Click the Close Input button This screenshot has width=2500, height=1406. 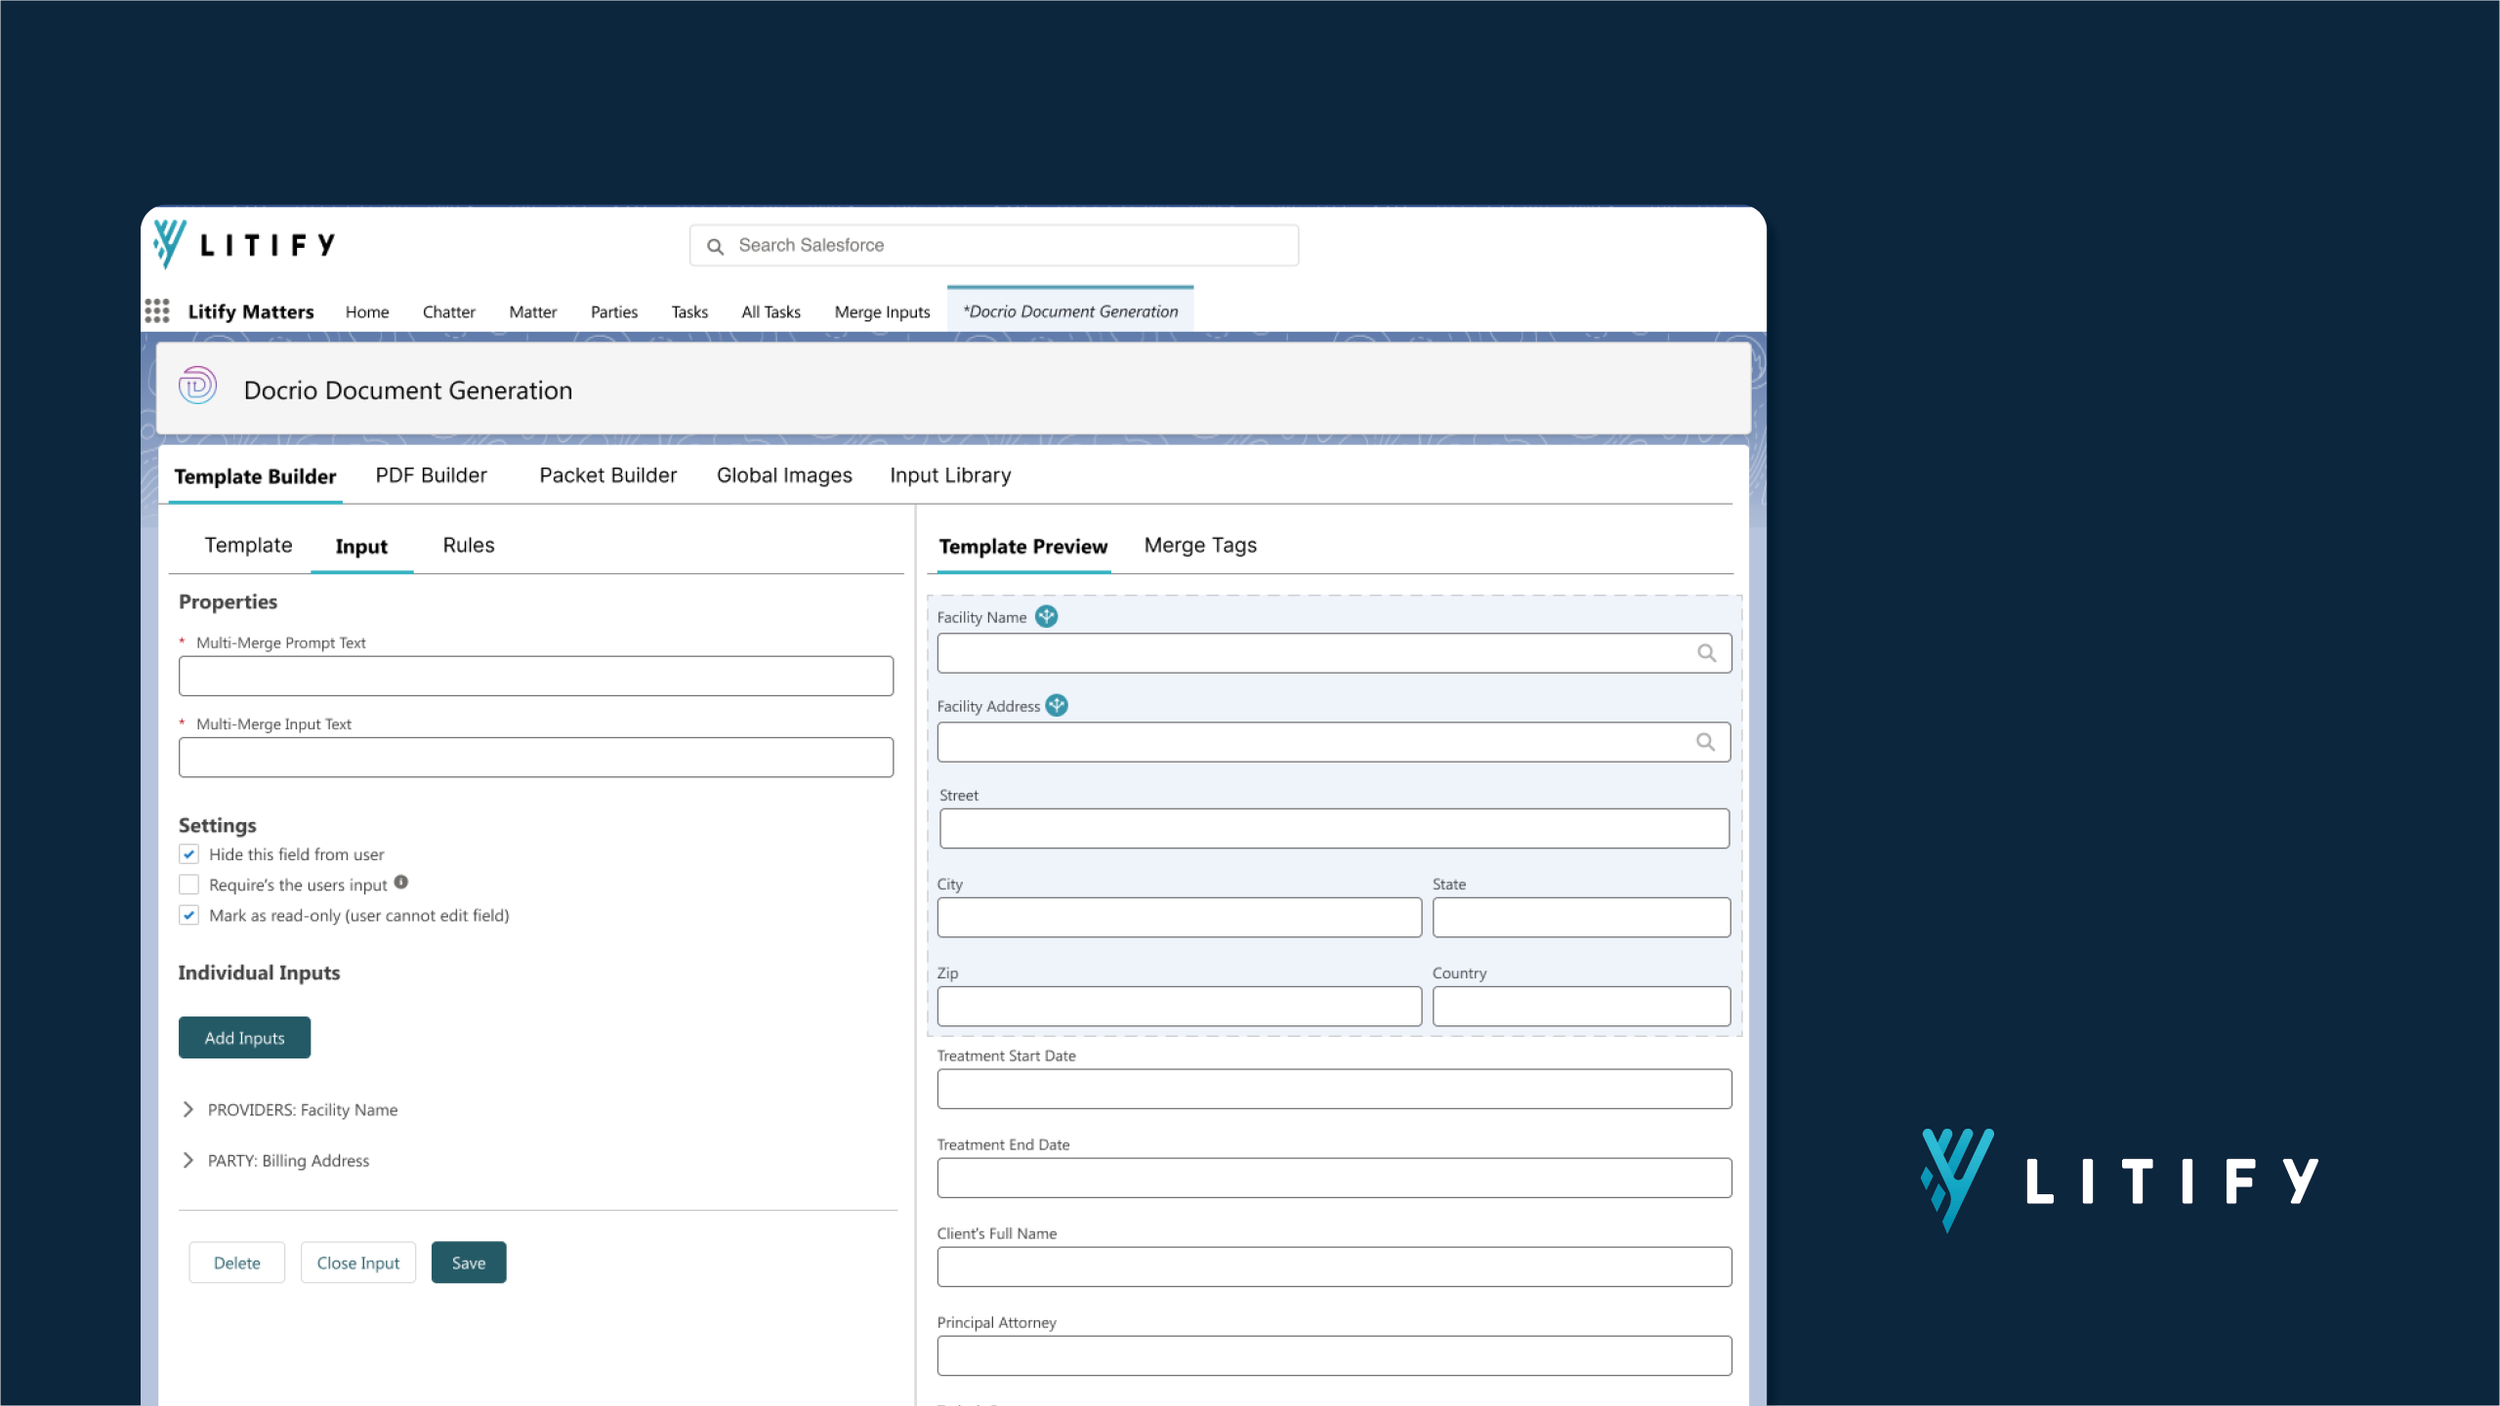[x=358, y=1263]
